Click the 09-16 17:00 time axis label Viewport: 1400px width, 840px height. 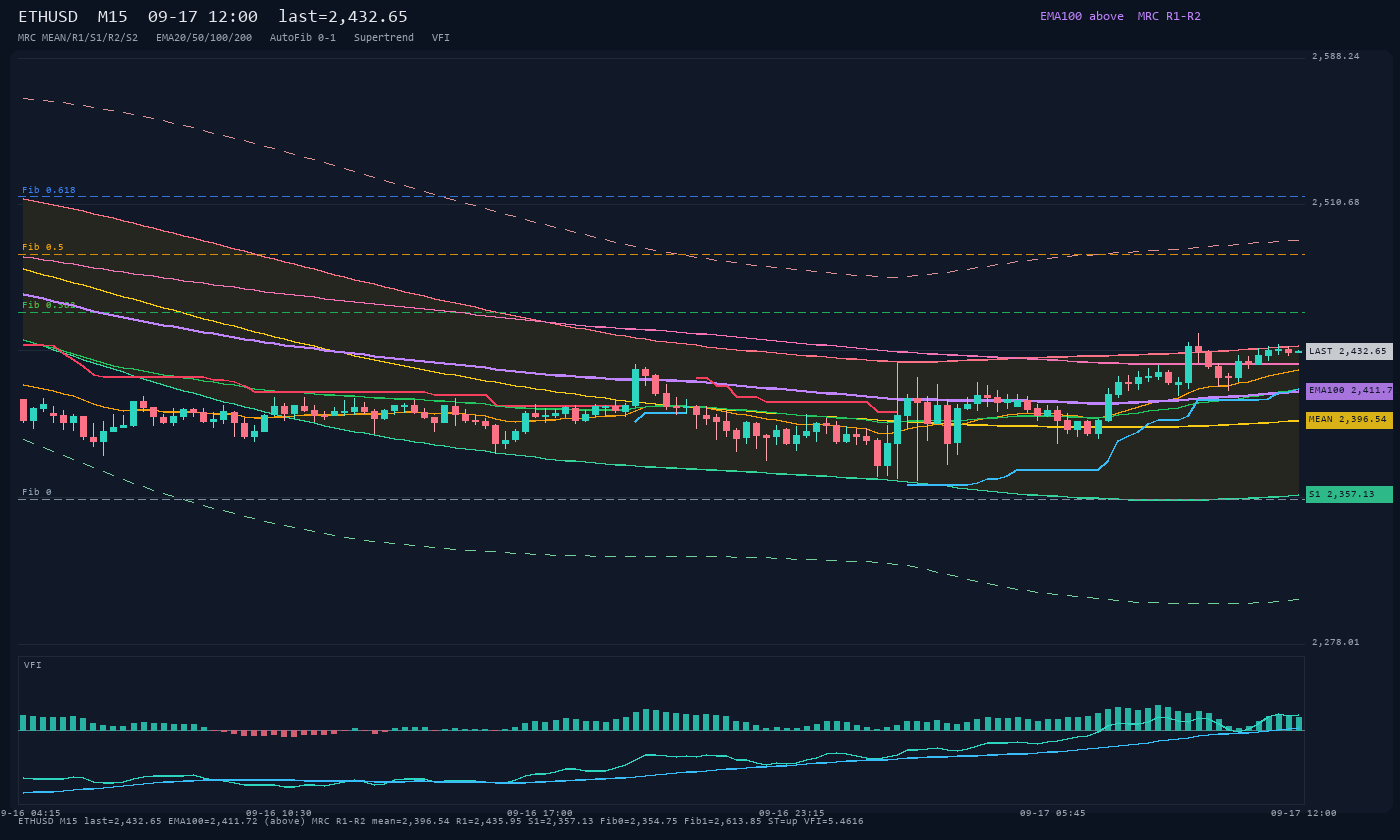[540, 813]
